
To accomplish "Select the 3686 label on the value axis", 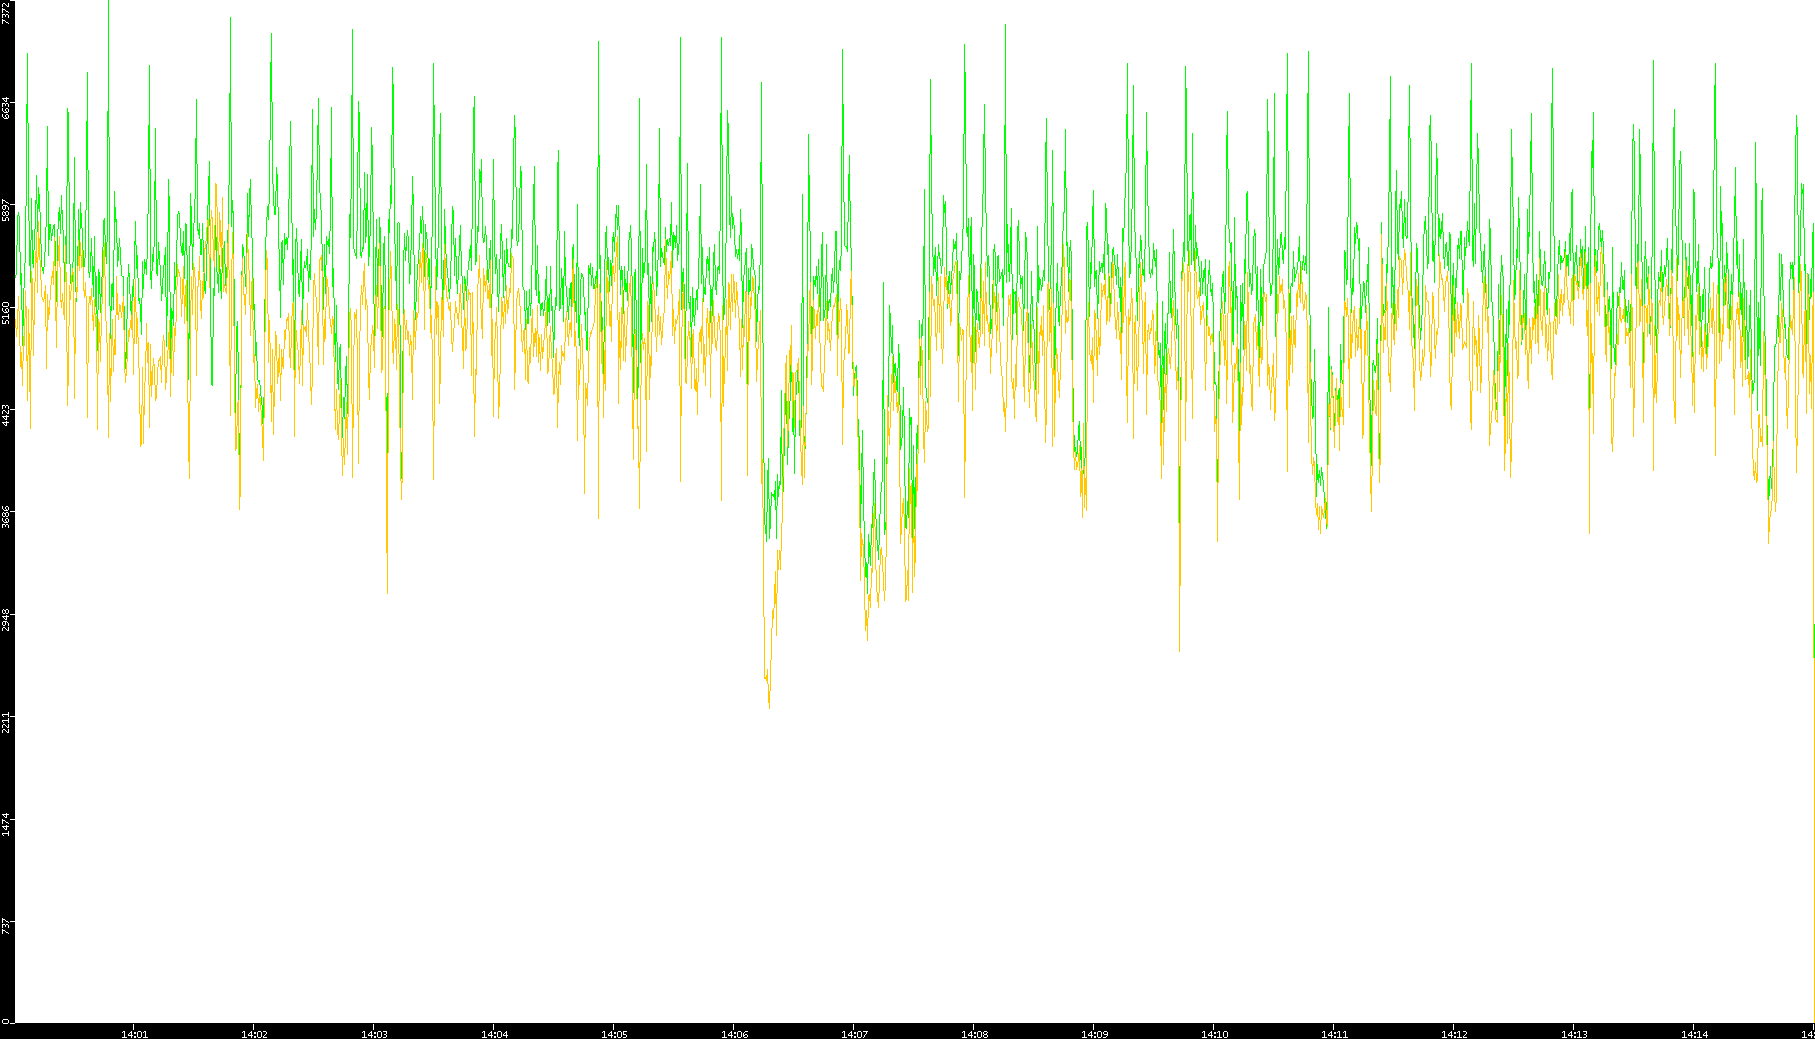I will tap(7, 517).
